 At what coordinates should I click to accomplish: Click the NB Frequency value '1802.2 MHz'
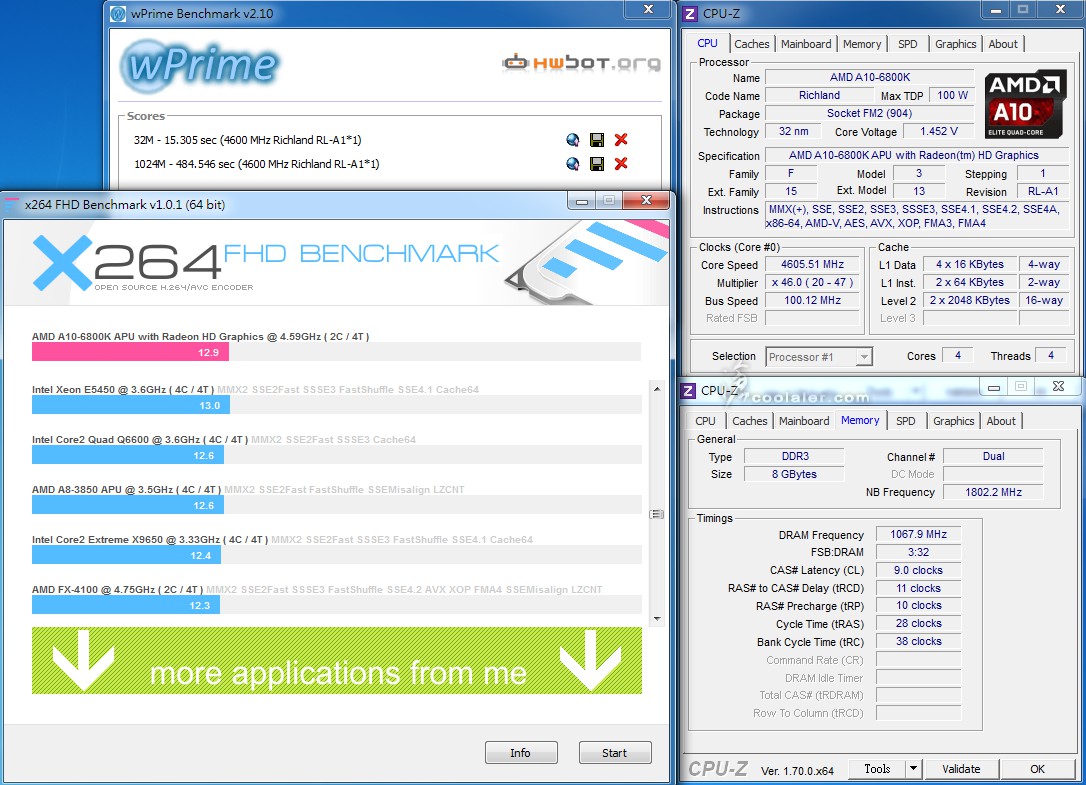click(993, 493)
